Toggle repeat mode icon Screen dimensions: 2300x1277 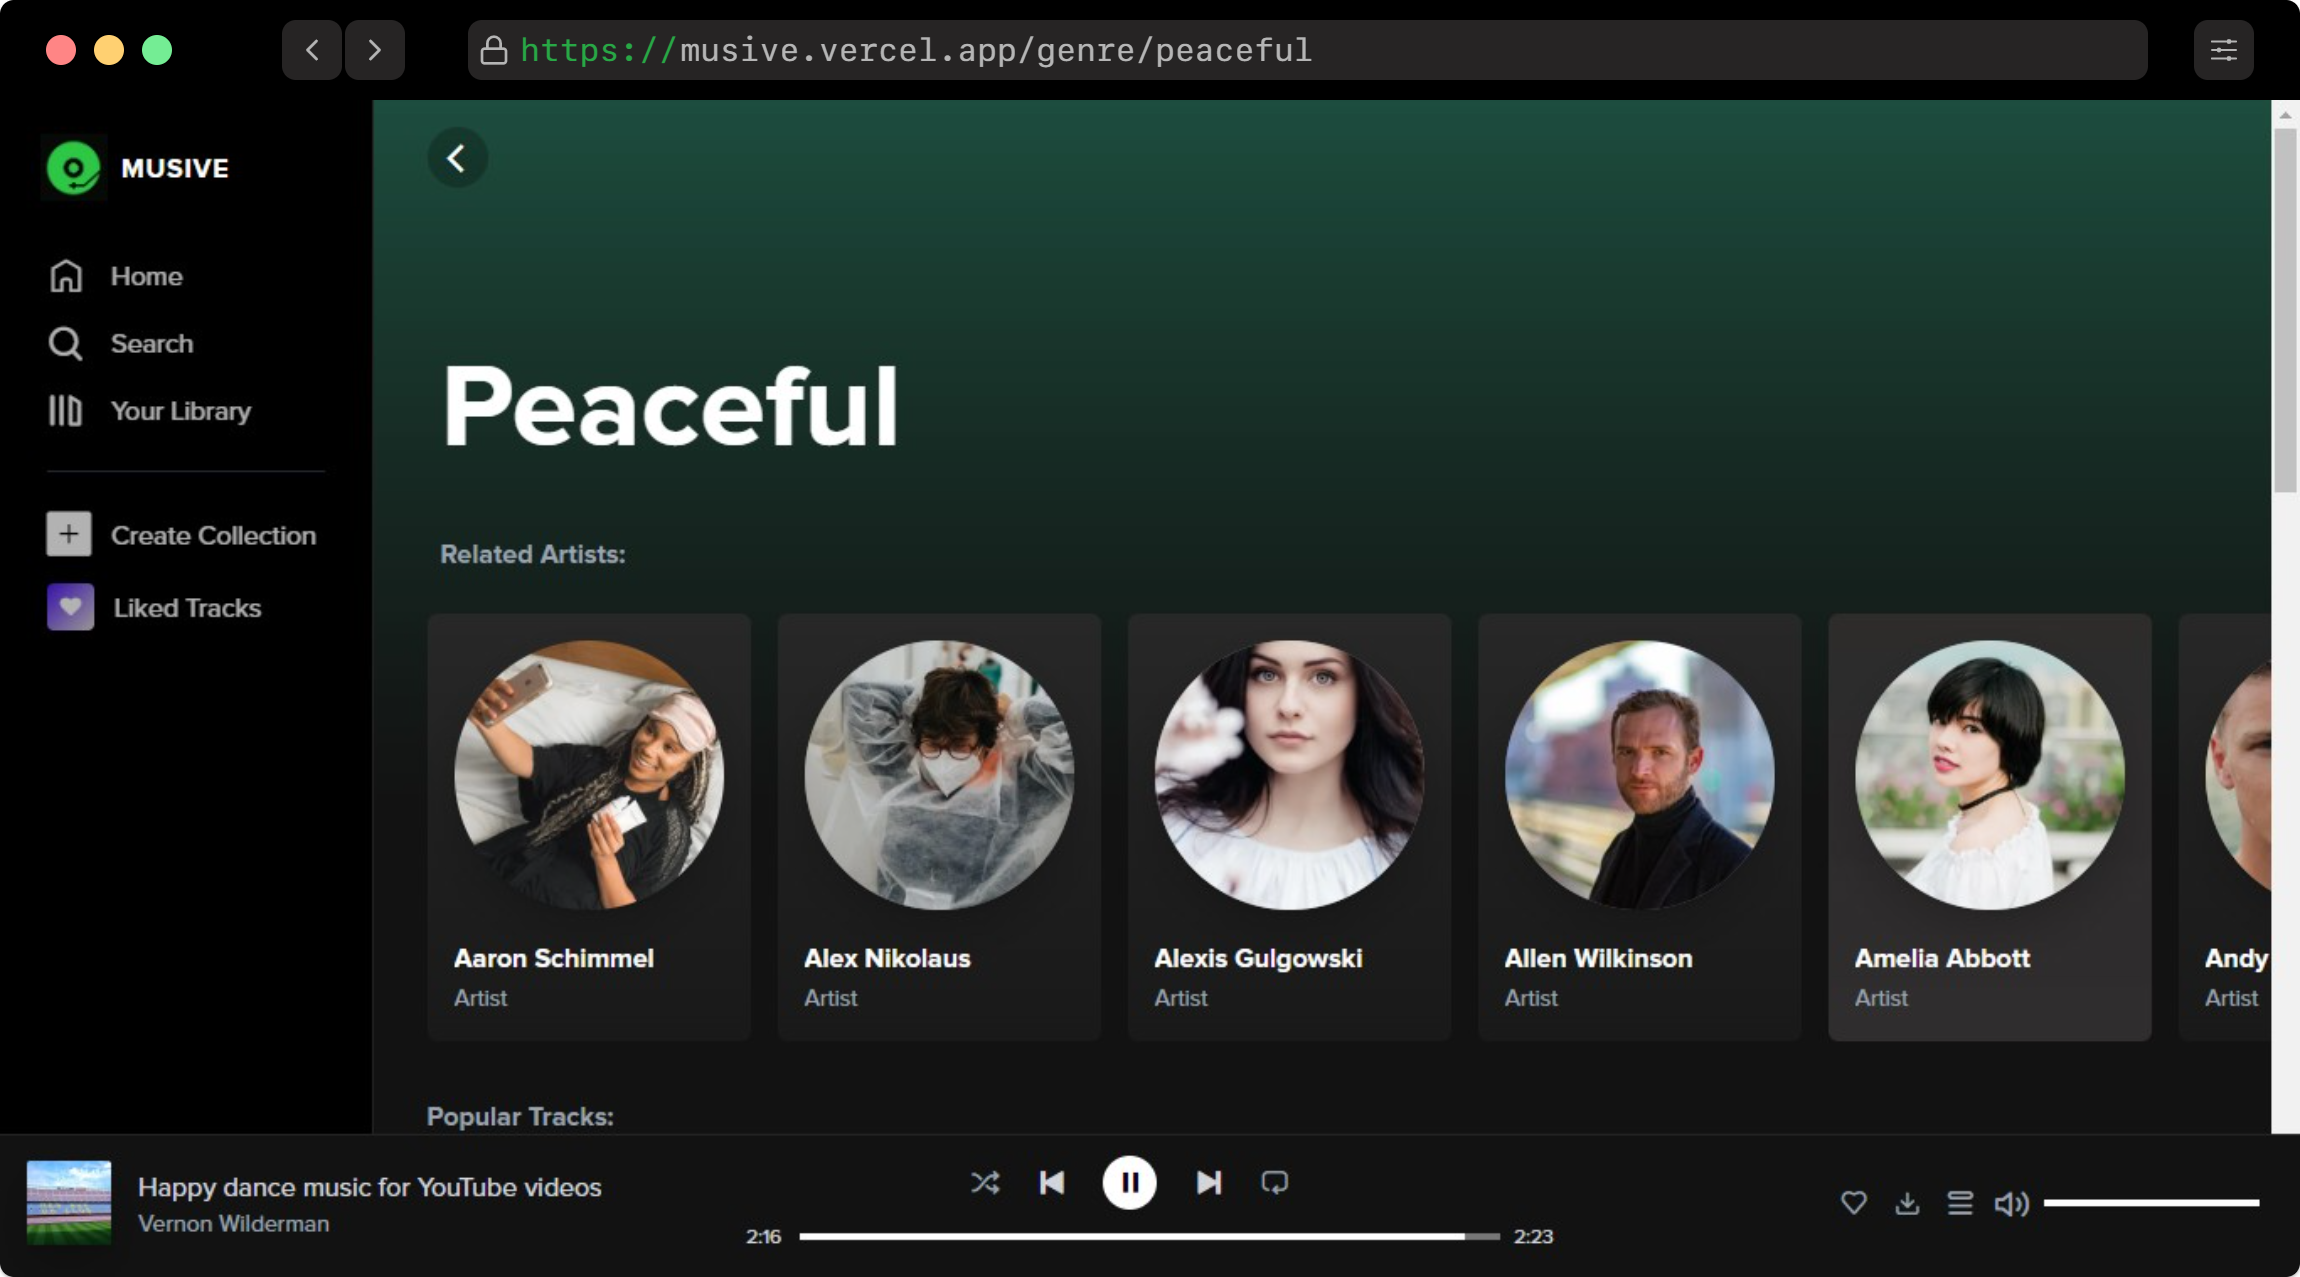pos(1274,1183)
